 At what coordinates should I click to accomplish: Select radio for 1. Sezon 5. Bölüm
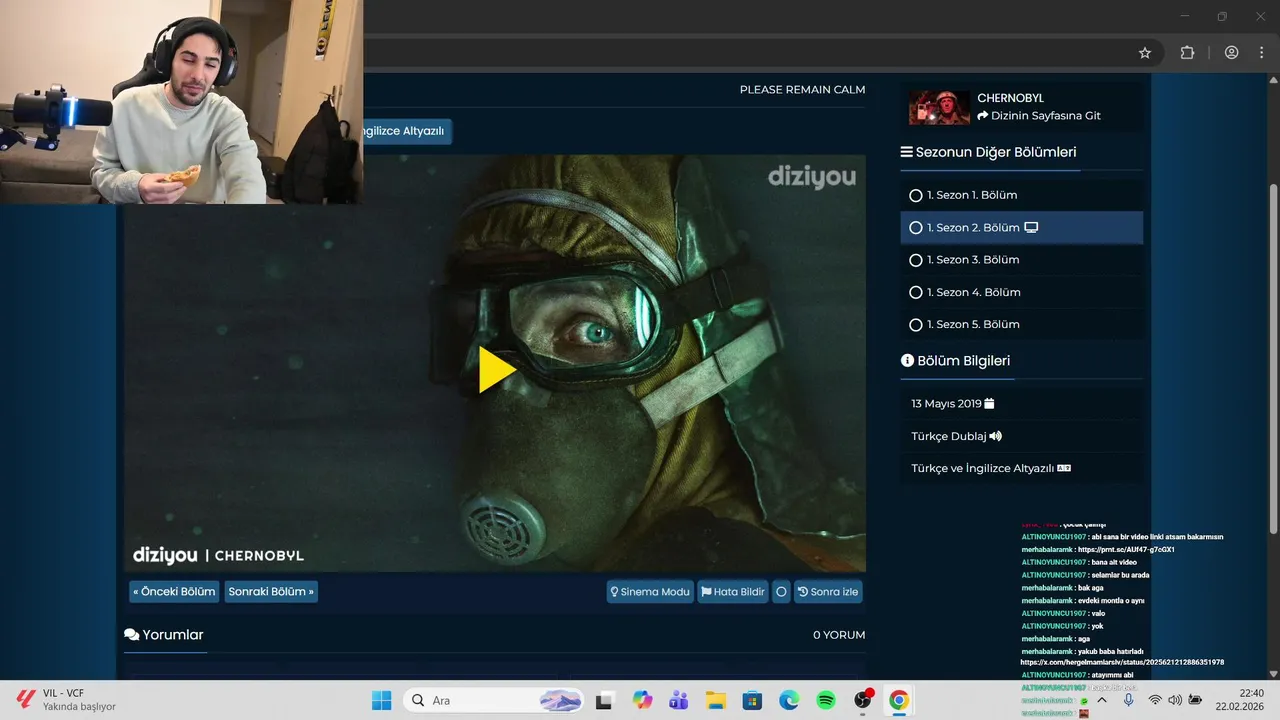[x=915, y=325]
